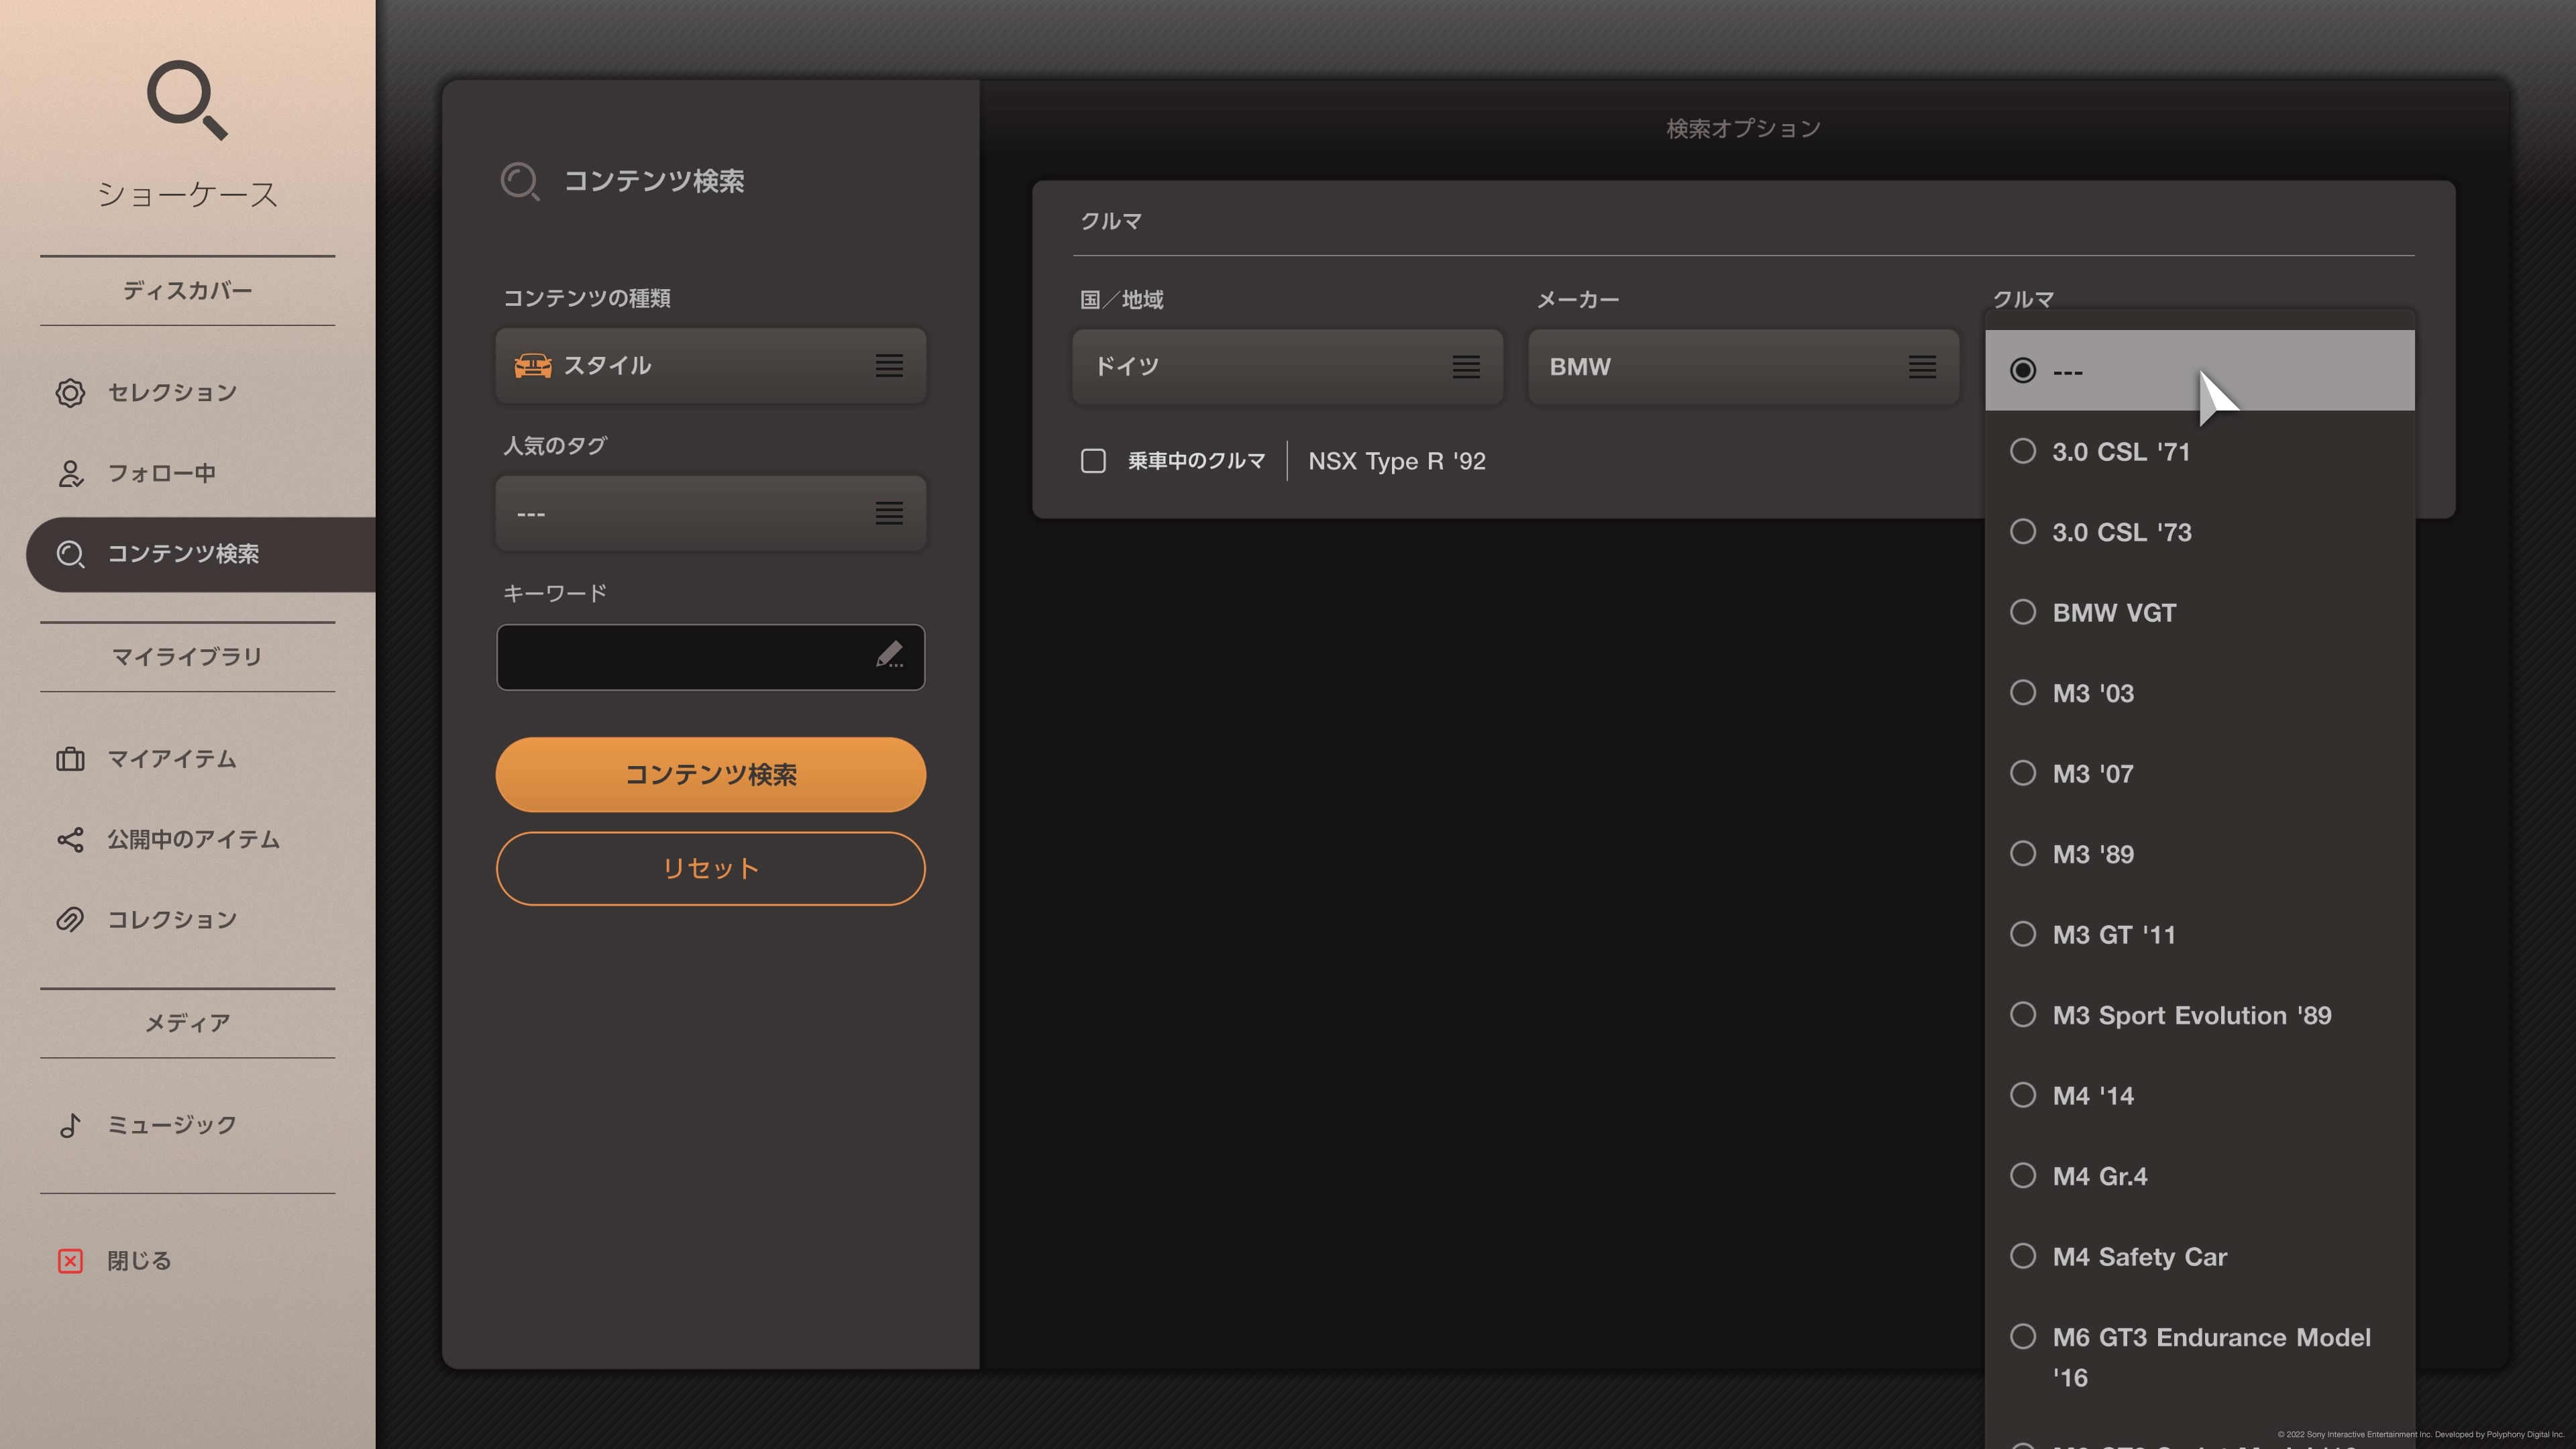
Task: Click the ミュージック note icon
Action: [x=70, y=1125]
